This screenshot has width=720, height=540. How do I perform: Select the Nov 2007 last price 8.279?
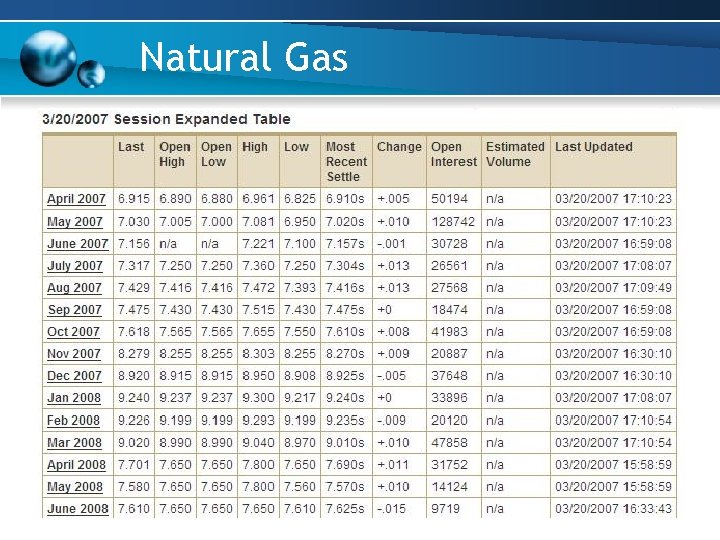click(134, 354)
